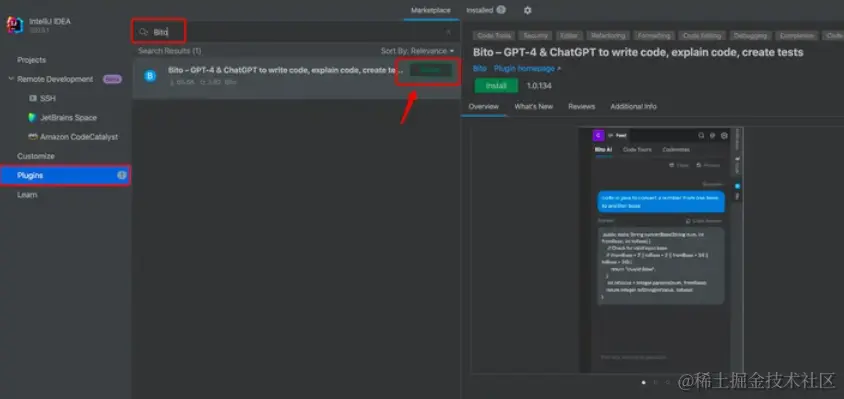Click the Completion tag

797,36
